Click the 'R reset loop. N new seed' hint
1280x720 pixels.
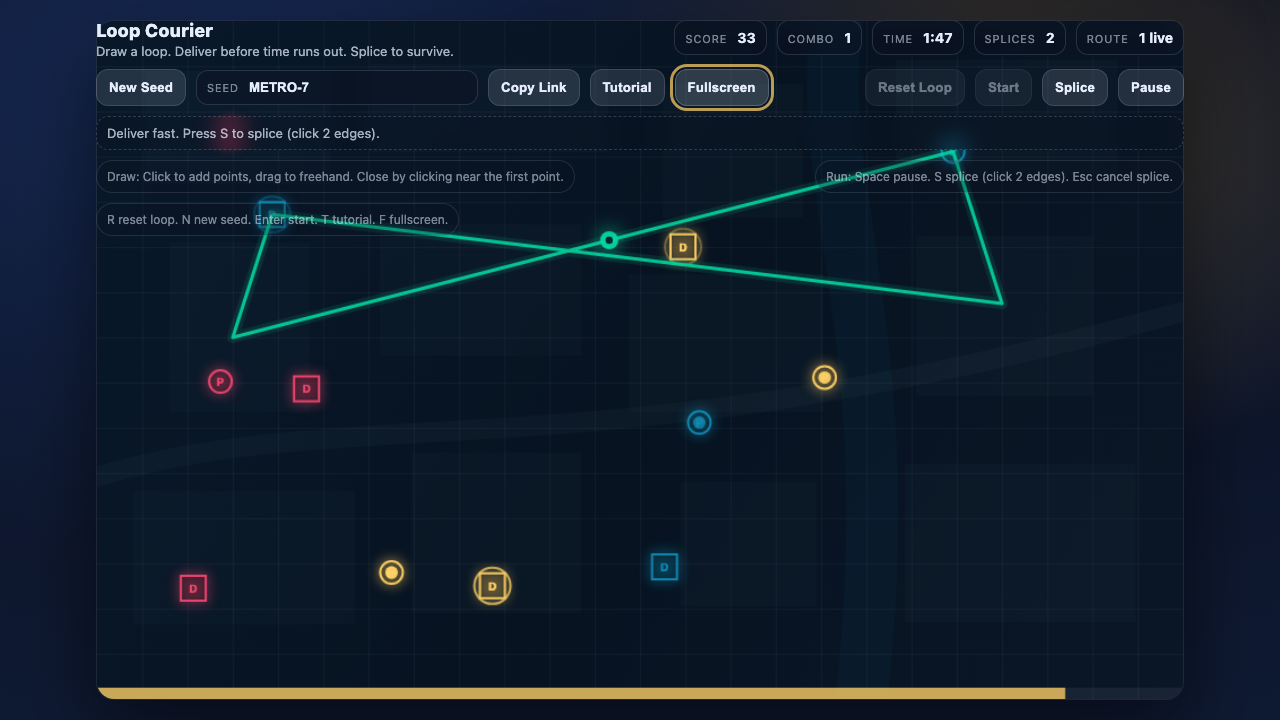coord(278,220)
